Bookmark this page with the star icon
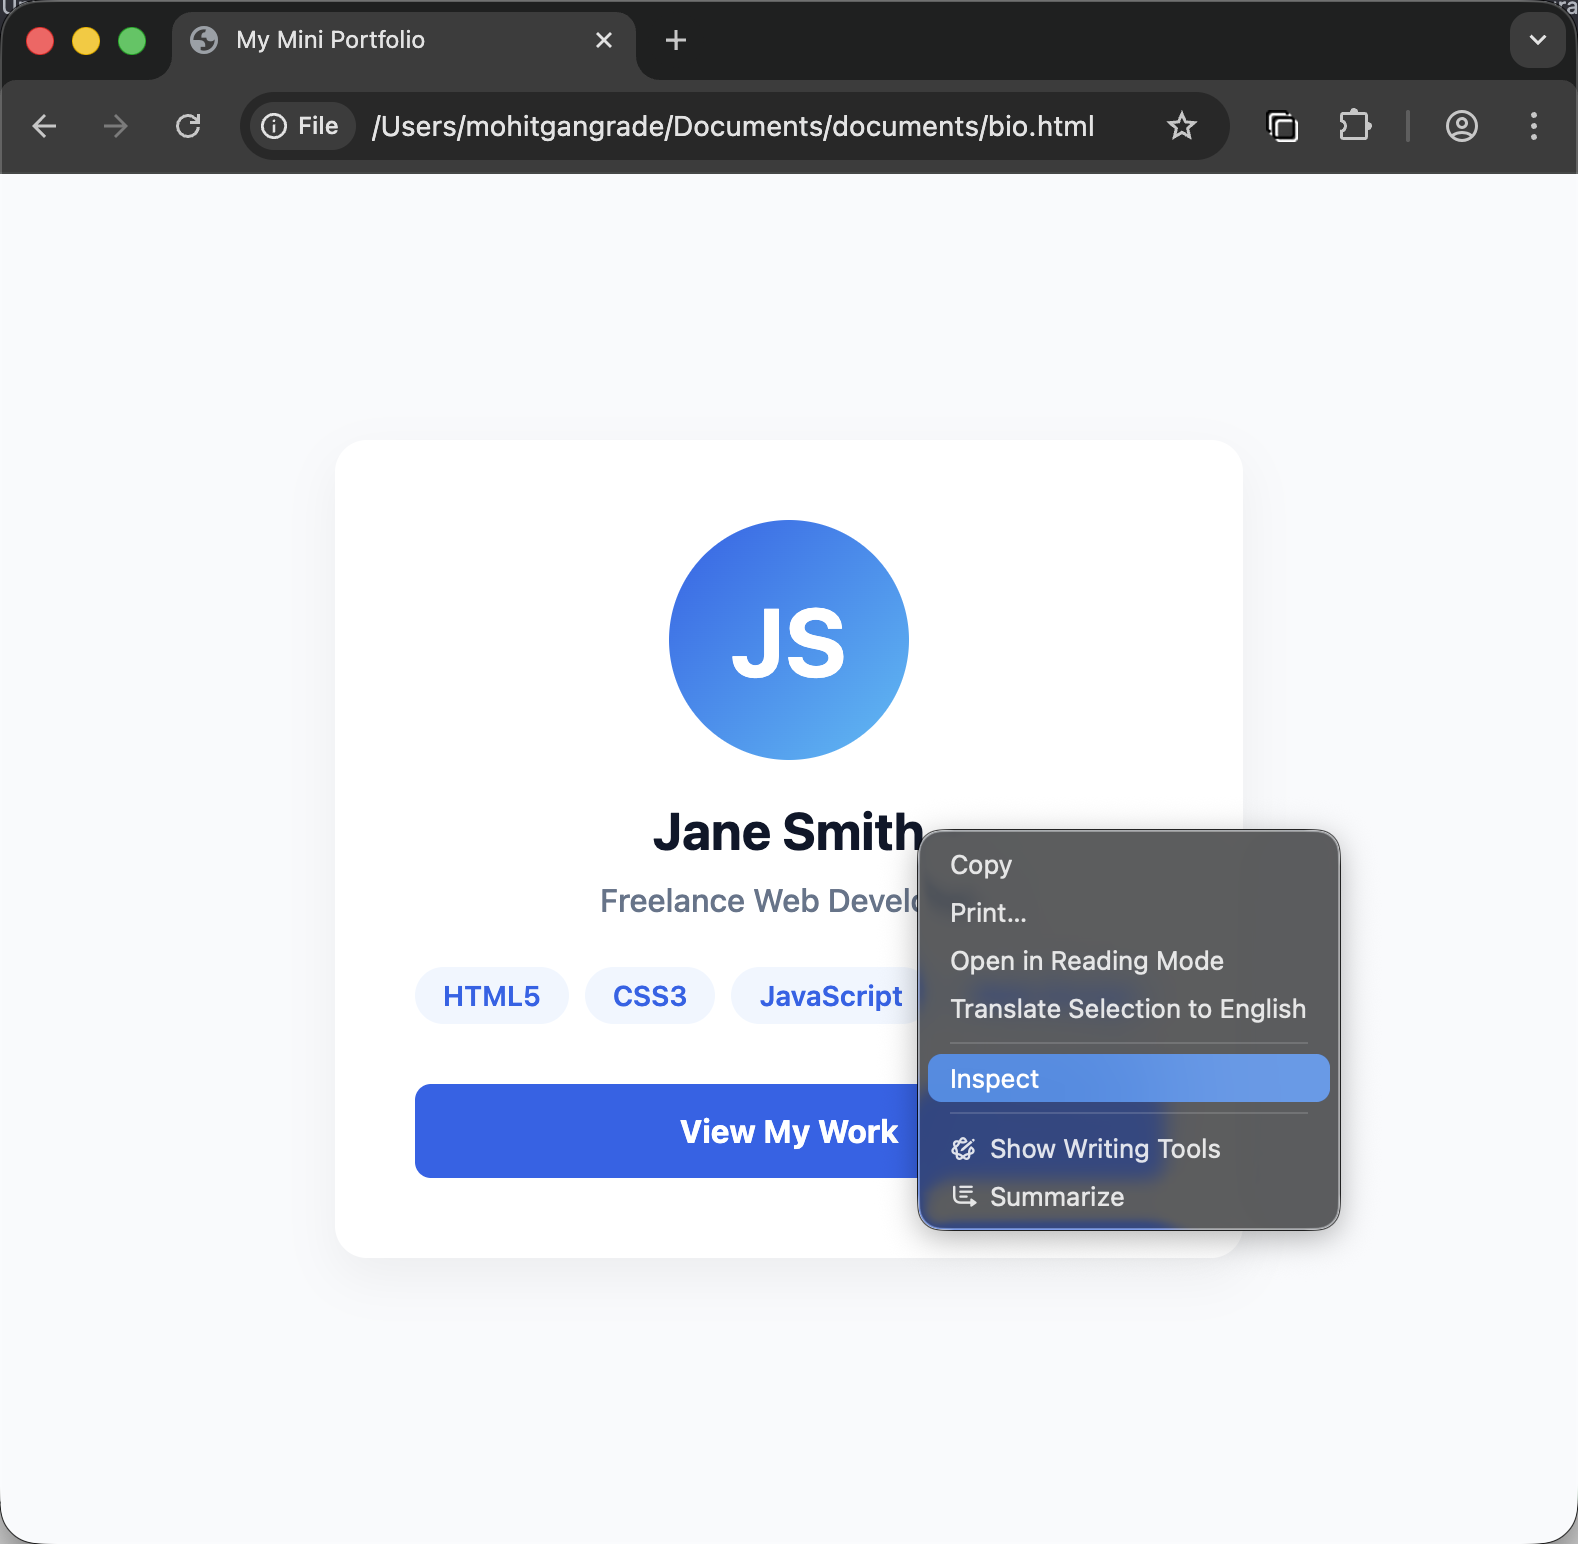Screen dimensions: 1578x1544 (x=1182, y=126)
